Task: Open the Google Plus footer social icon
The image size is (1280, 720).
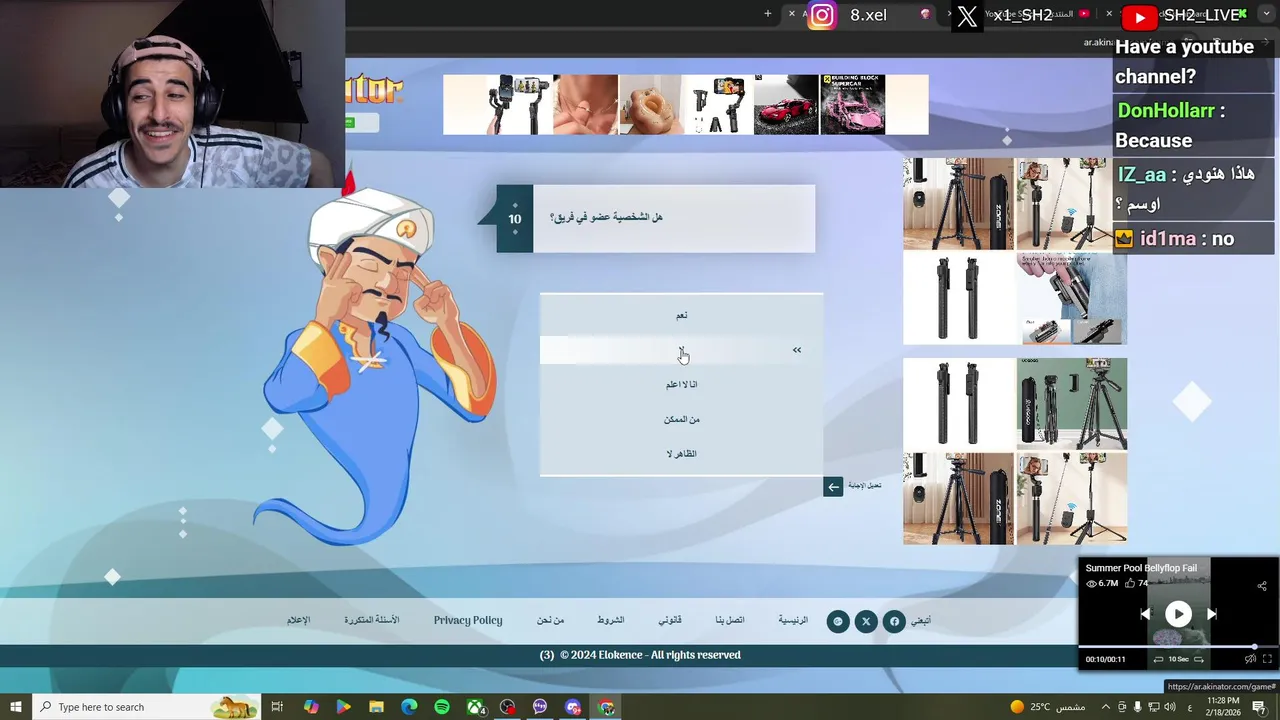Action: click(838, 621)
